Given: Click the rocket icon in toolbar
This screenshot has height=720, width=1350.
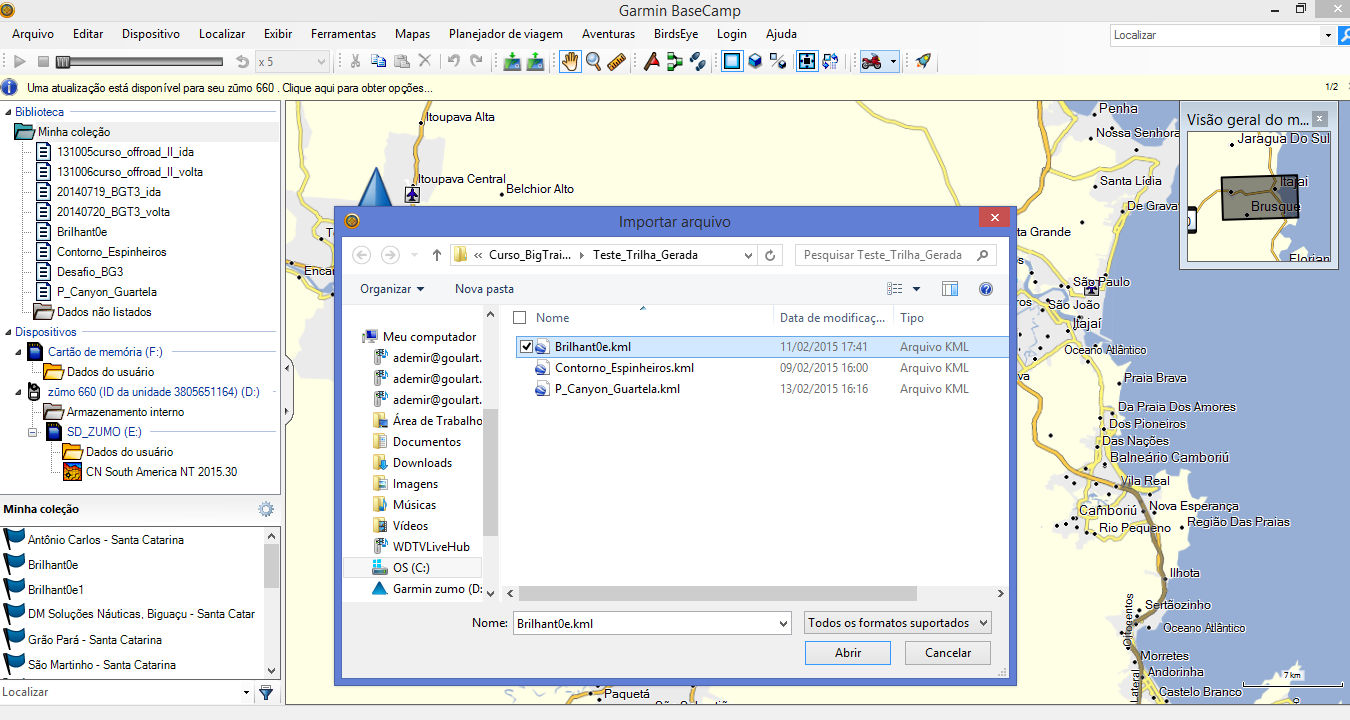Looking at the screenshot, I should pyautogui.click(x=923, y=61).
